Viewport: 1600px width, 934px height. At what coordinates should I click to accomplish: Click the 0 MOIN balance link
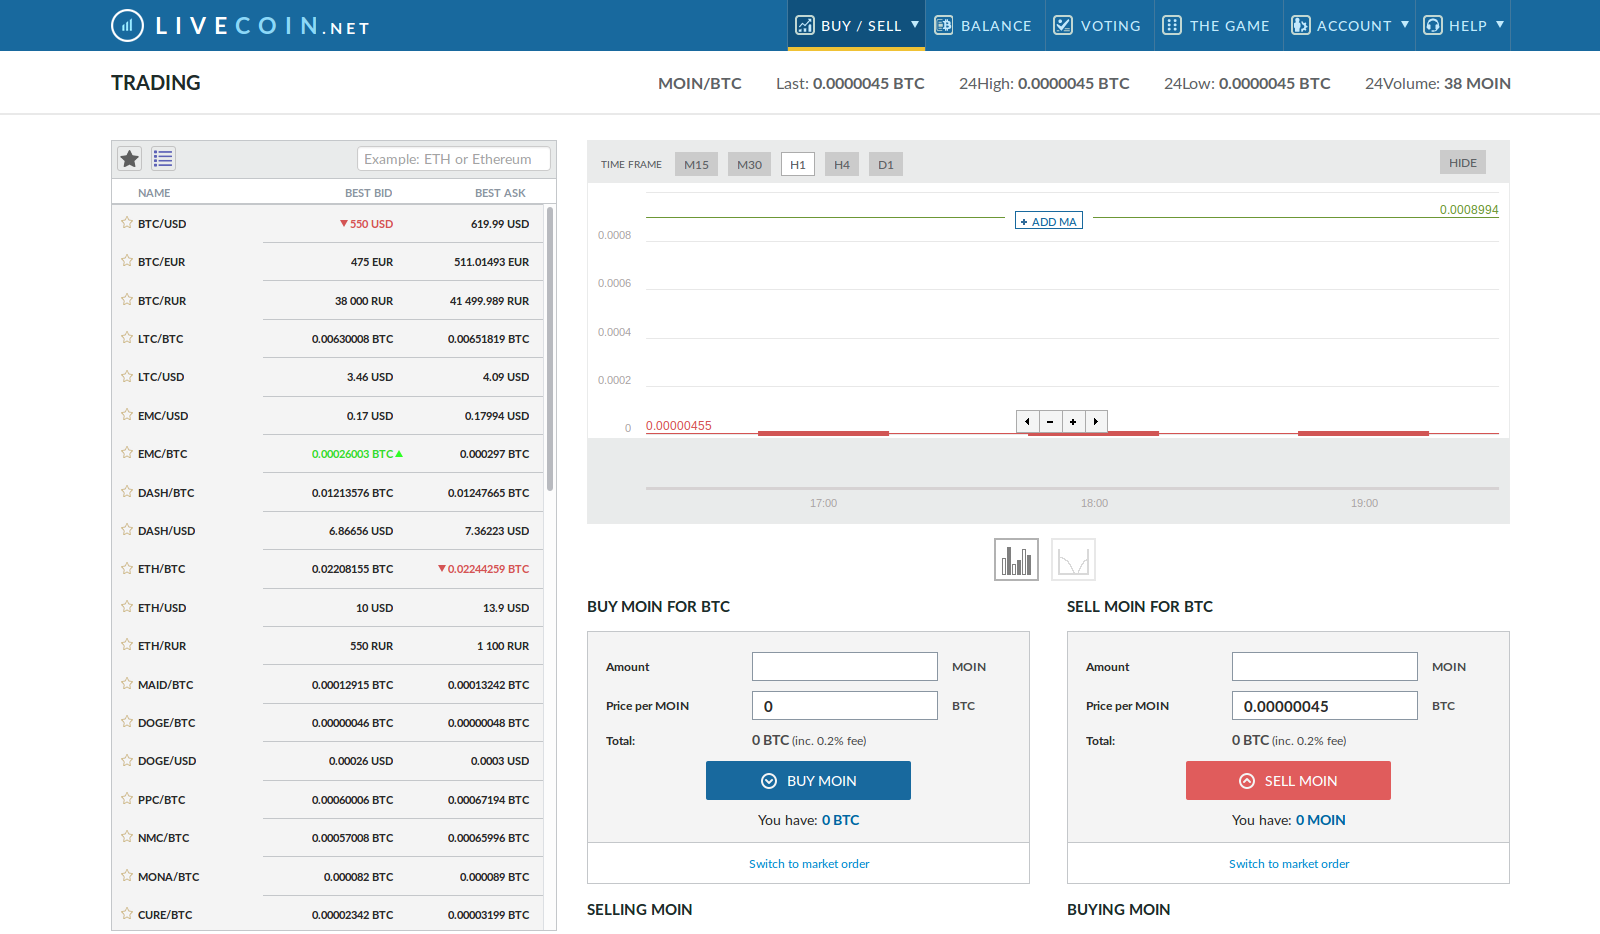[1320, 820]
